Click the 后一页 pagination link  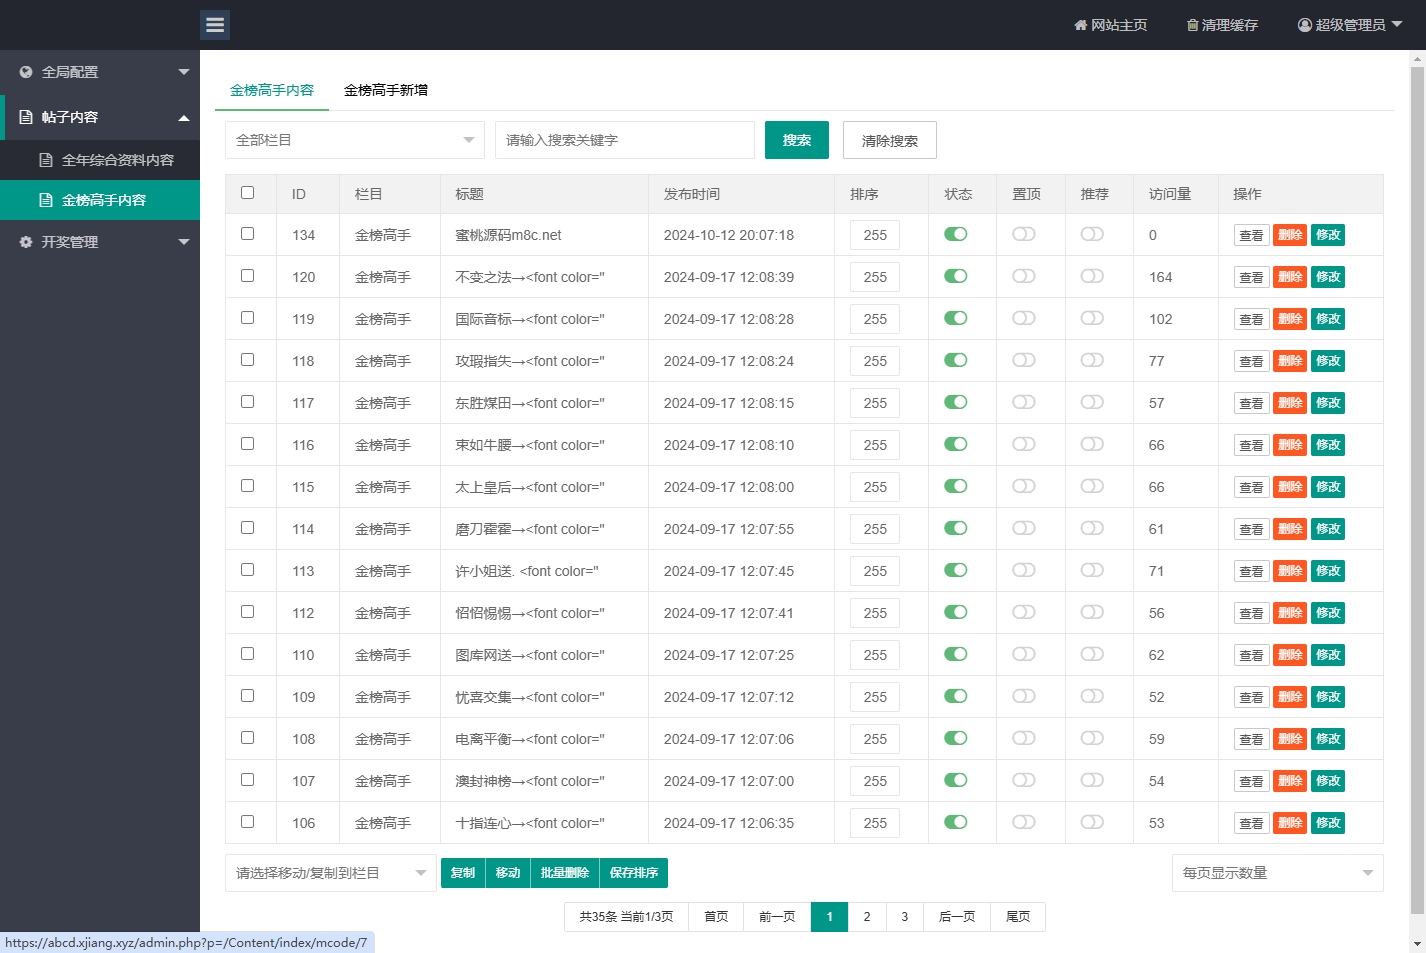(957, 917)
